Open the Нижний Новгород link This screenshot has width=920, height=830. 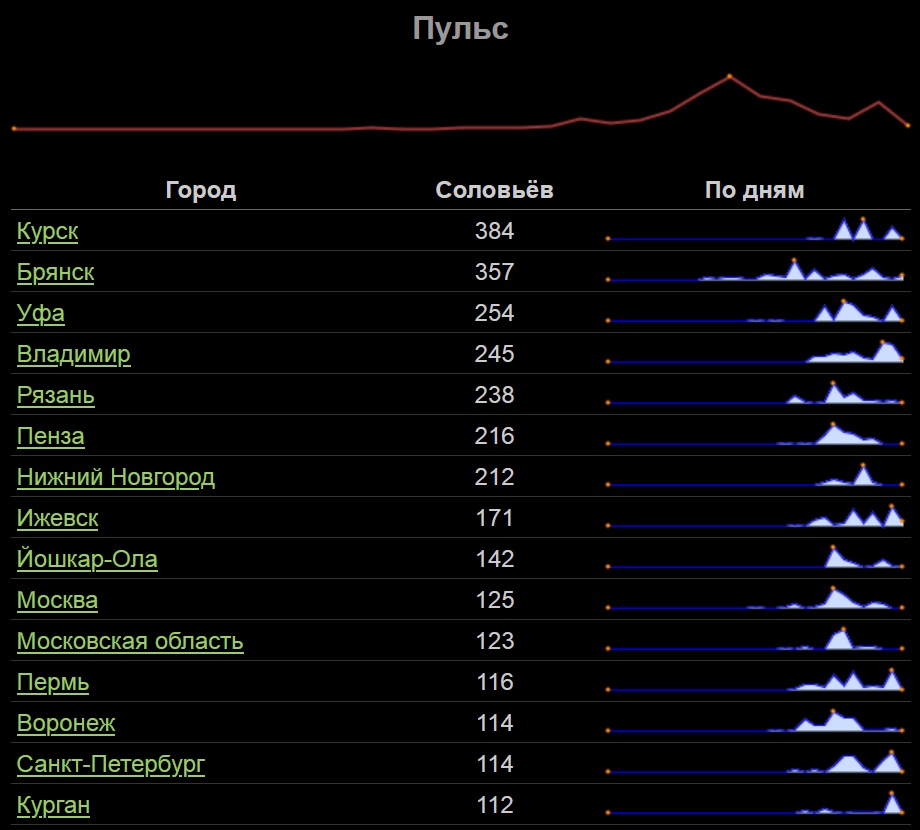(x=115, y=477)
